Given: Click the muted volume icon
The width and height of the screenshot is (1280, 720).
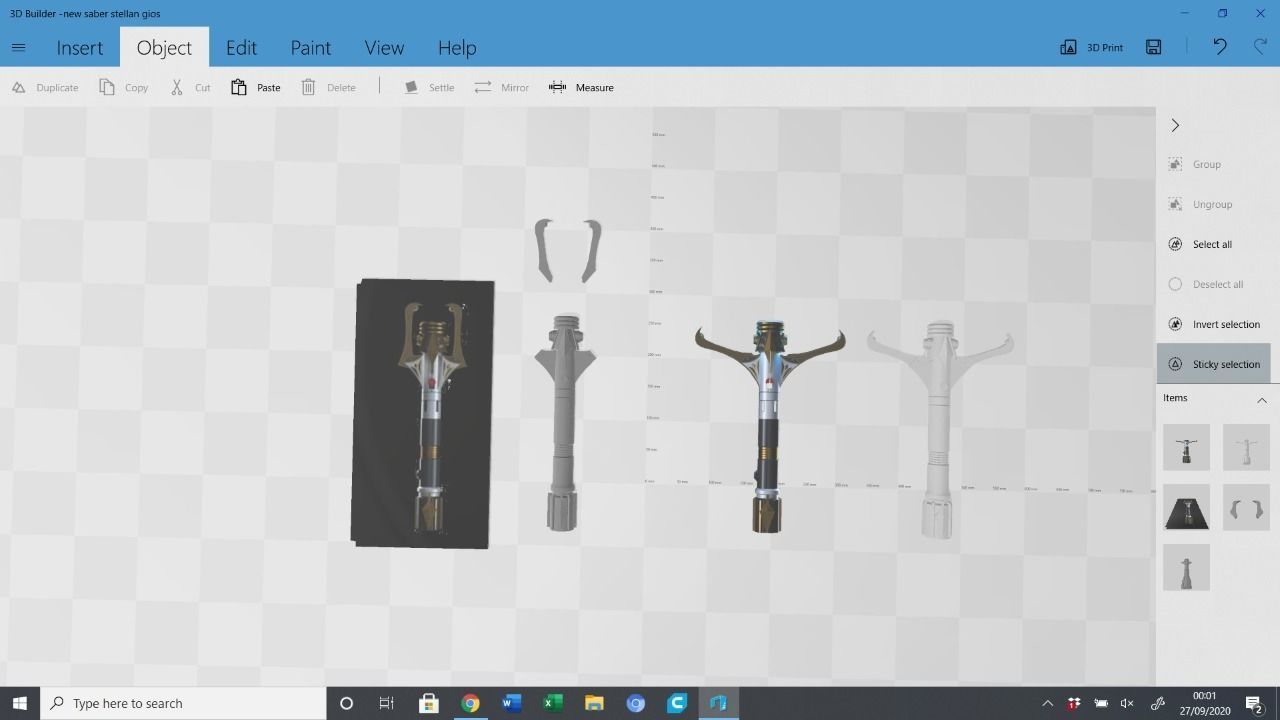Looking at the screenshot, I should coord(1127,703).
